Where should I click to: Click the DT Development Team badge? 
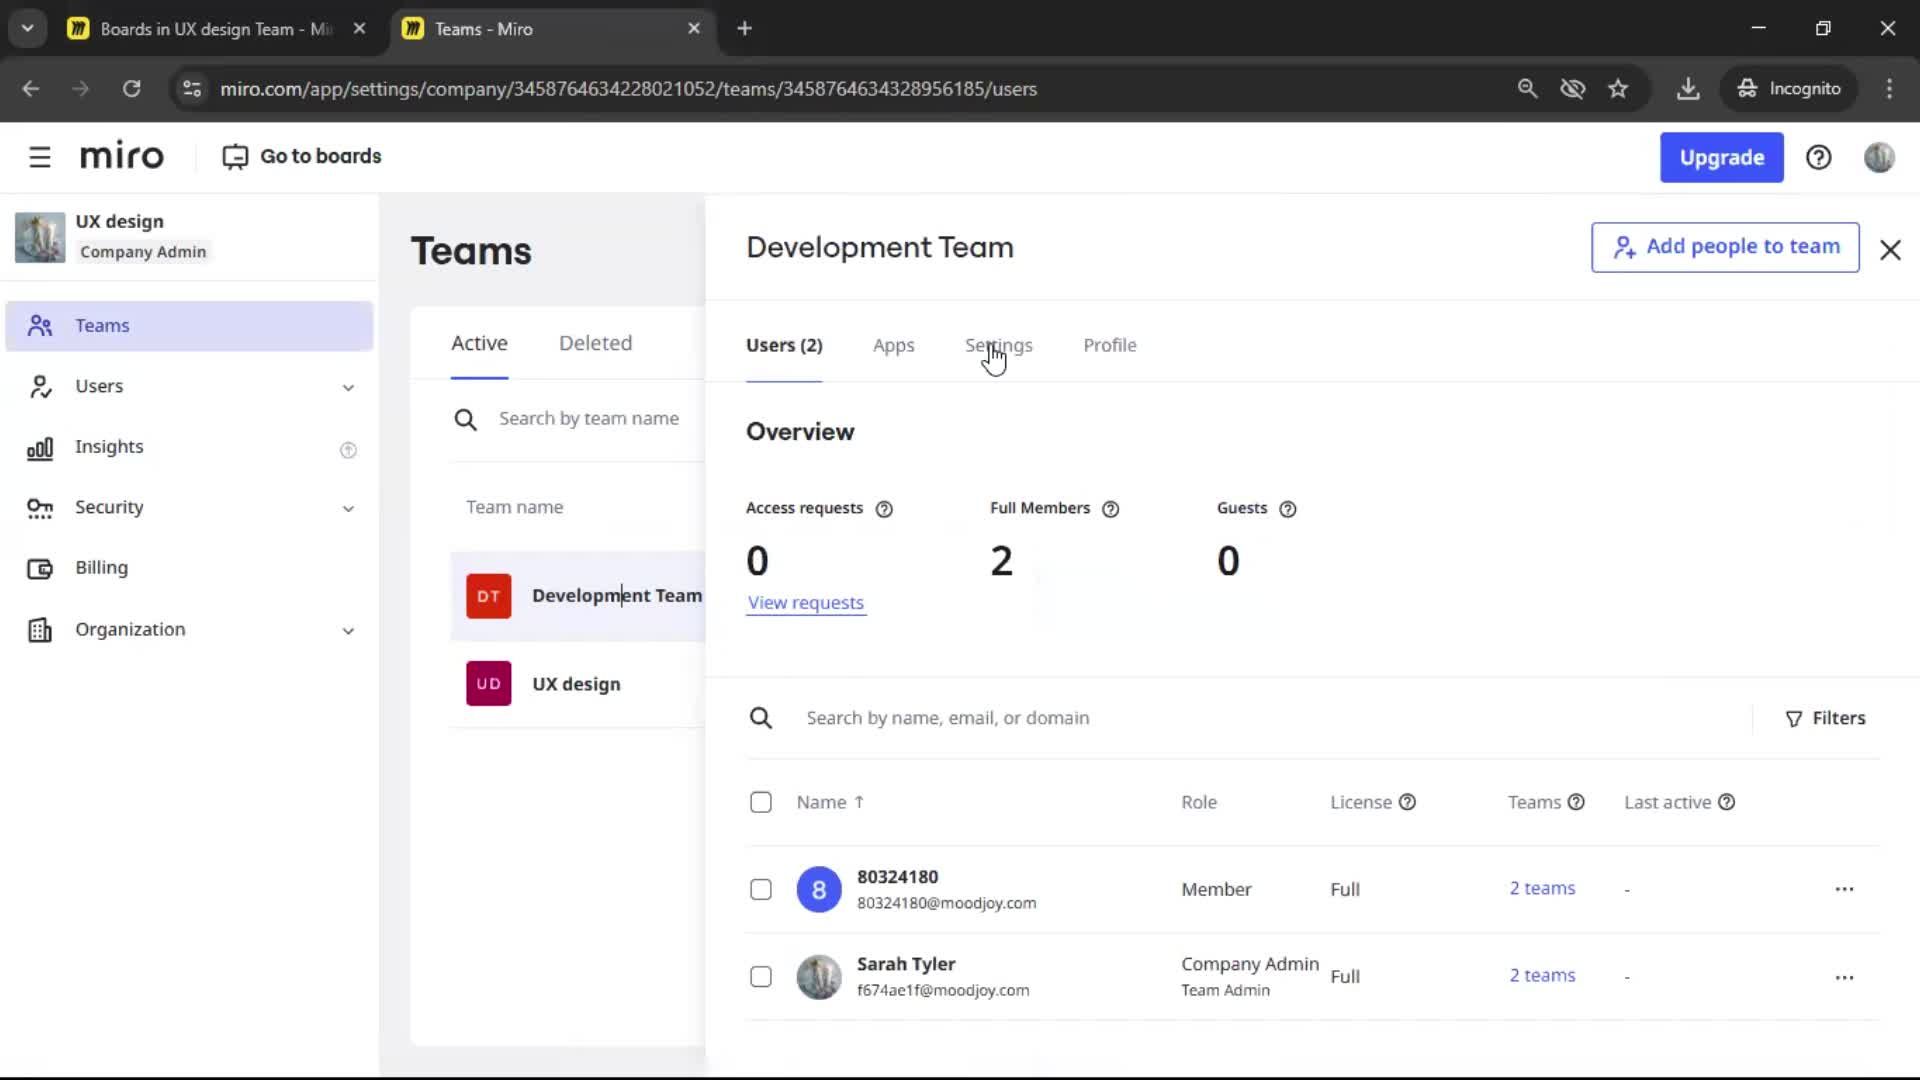488,596
